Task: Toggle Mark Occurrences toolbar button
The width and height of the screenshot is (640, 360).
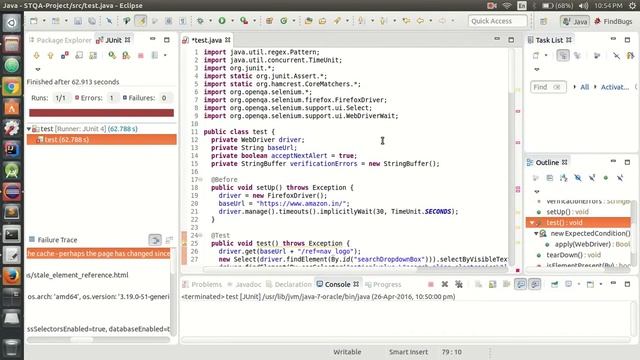Action: 141,21
